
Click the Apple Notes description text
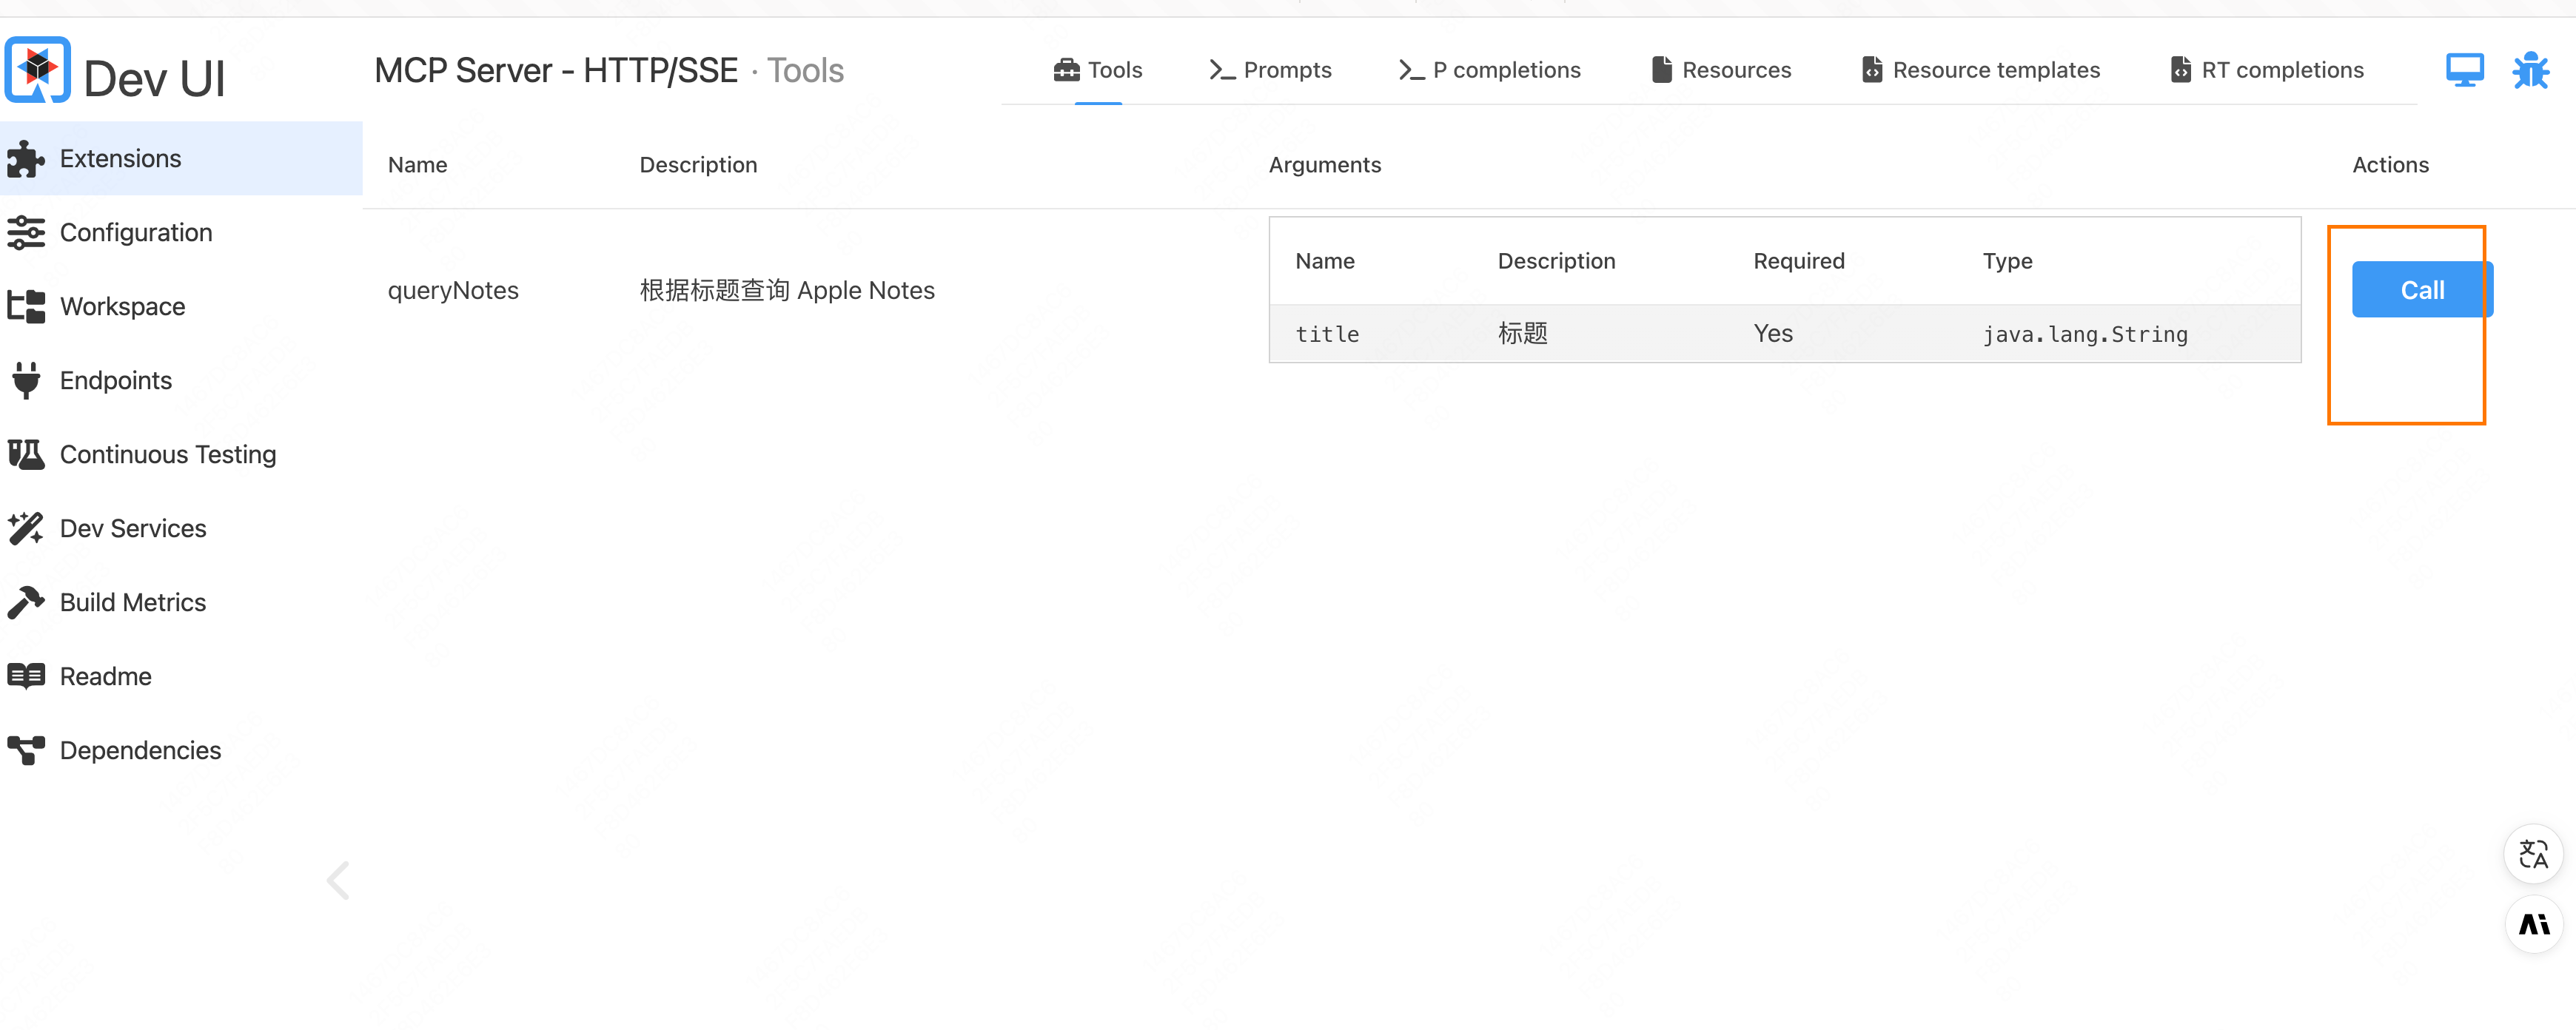787,291
